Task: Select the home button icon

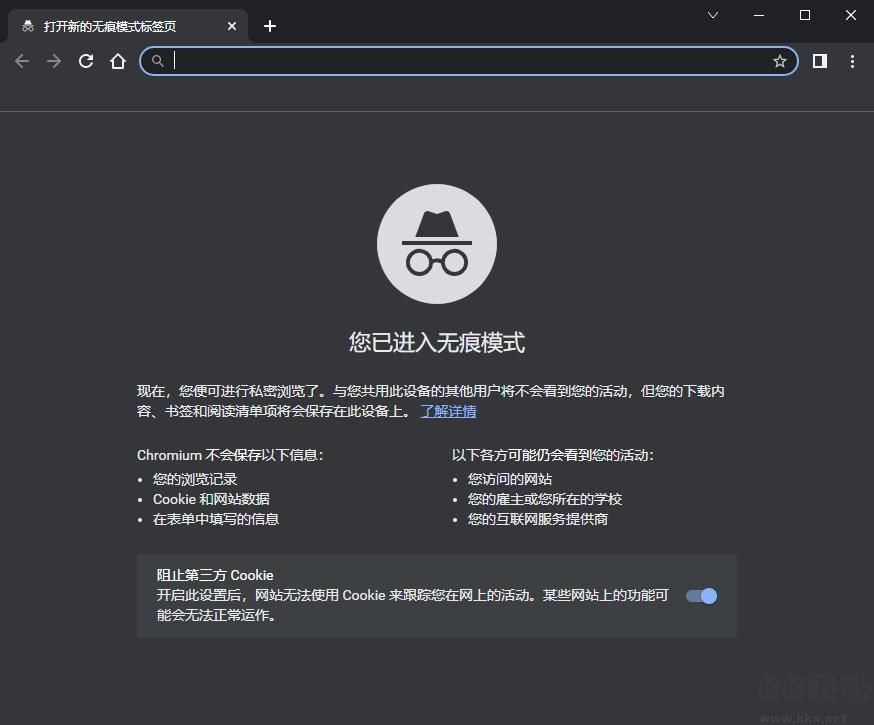Action: [x=118, y=61]
